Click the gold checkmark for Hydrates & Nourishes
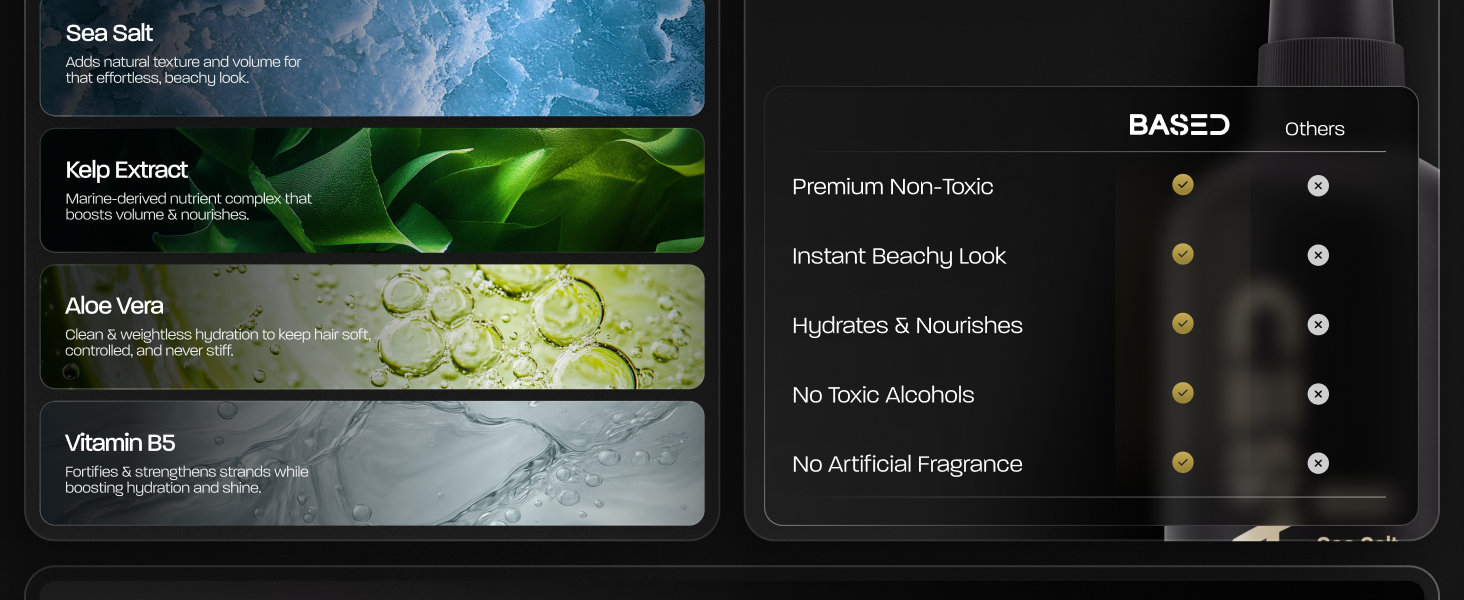The width and height of the screenshot is (1464, 600). (1183, 323)
